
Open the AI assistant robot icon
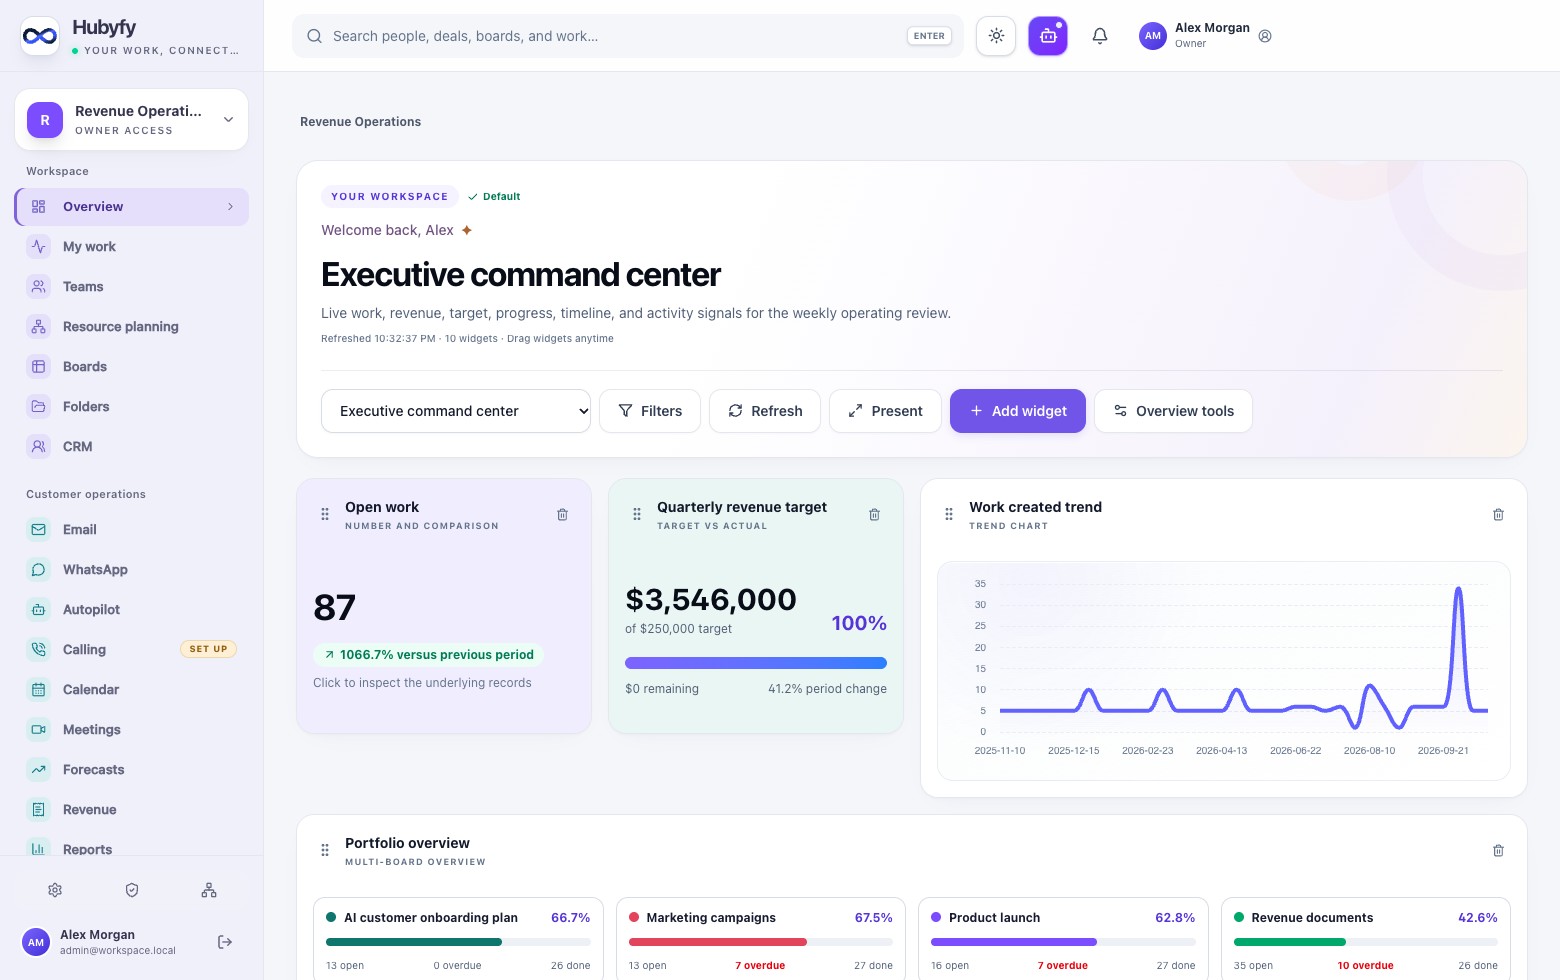click(x=1048, y=36)
